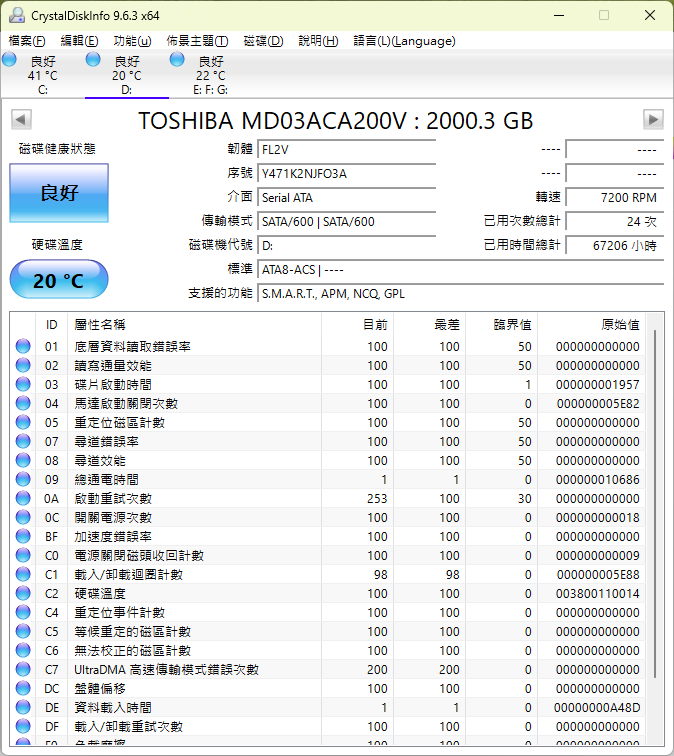Image resolution: width=674 pixels, height=756 pixels.
Task: Click status orb for attribute C4
Action: 23,612
